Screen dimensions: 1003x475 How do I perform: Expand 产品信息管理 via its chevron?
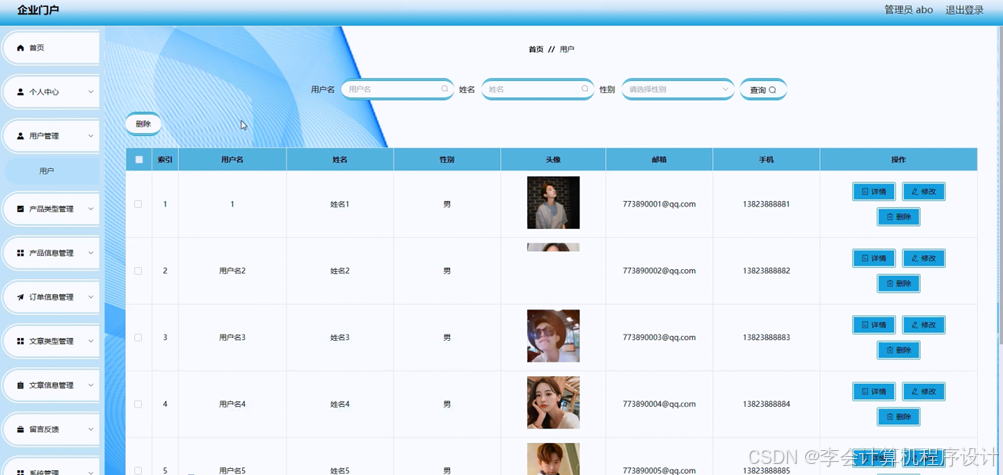(x=91, y=253)
